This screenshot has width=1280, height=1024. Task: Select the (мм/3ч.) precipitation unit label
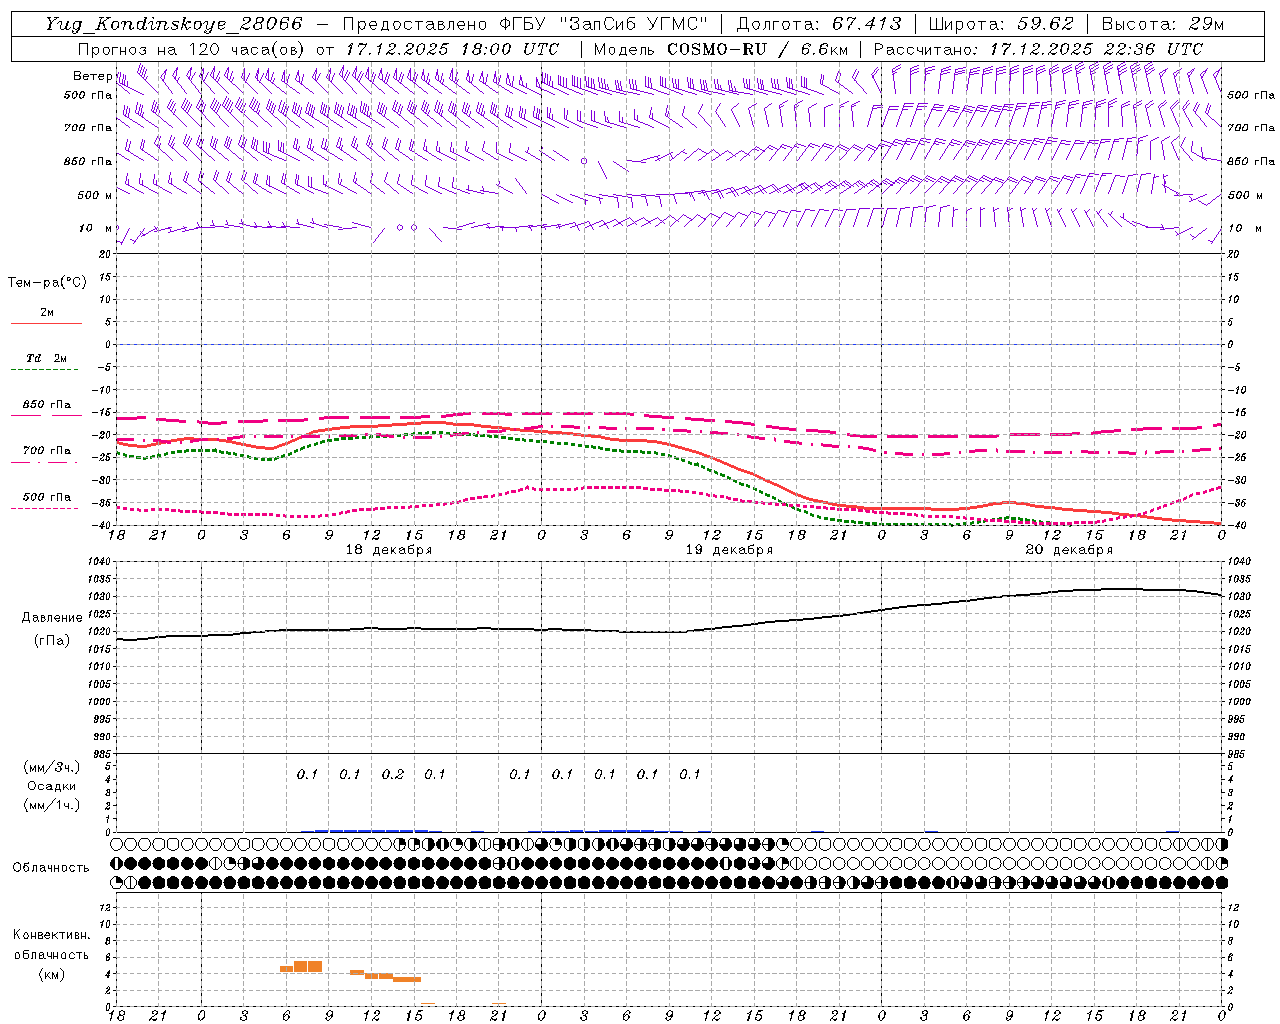pos(51,767)
